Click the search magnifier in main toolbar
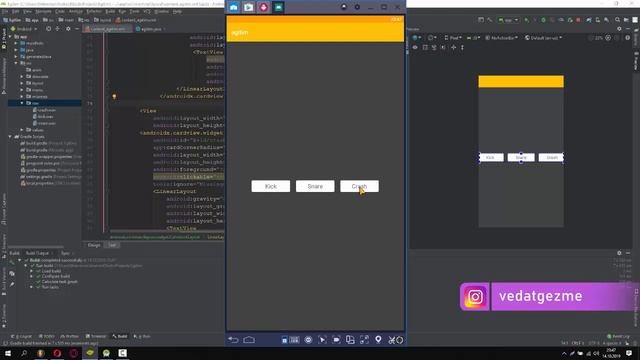 click(x=617, y=20)
